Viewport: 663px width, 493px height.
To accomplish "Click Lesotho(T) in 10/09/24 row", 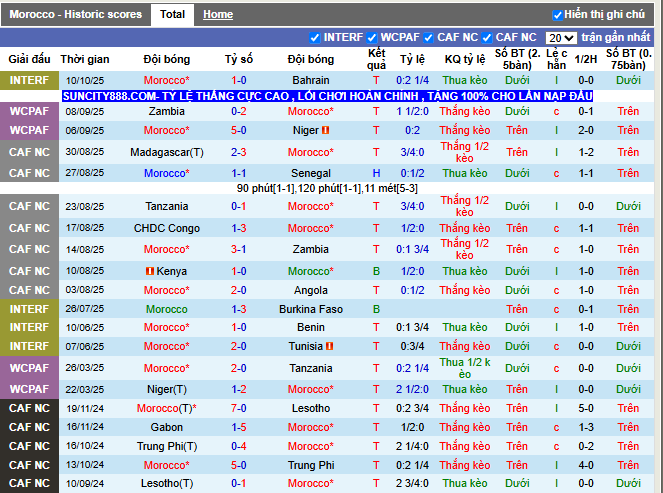I will [x=167, y=483].
